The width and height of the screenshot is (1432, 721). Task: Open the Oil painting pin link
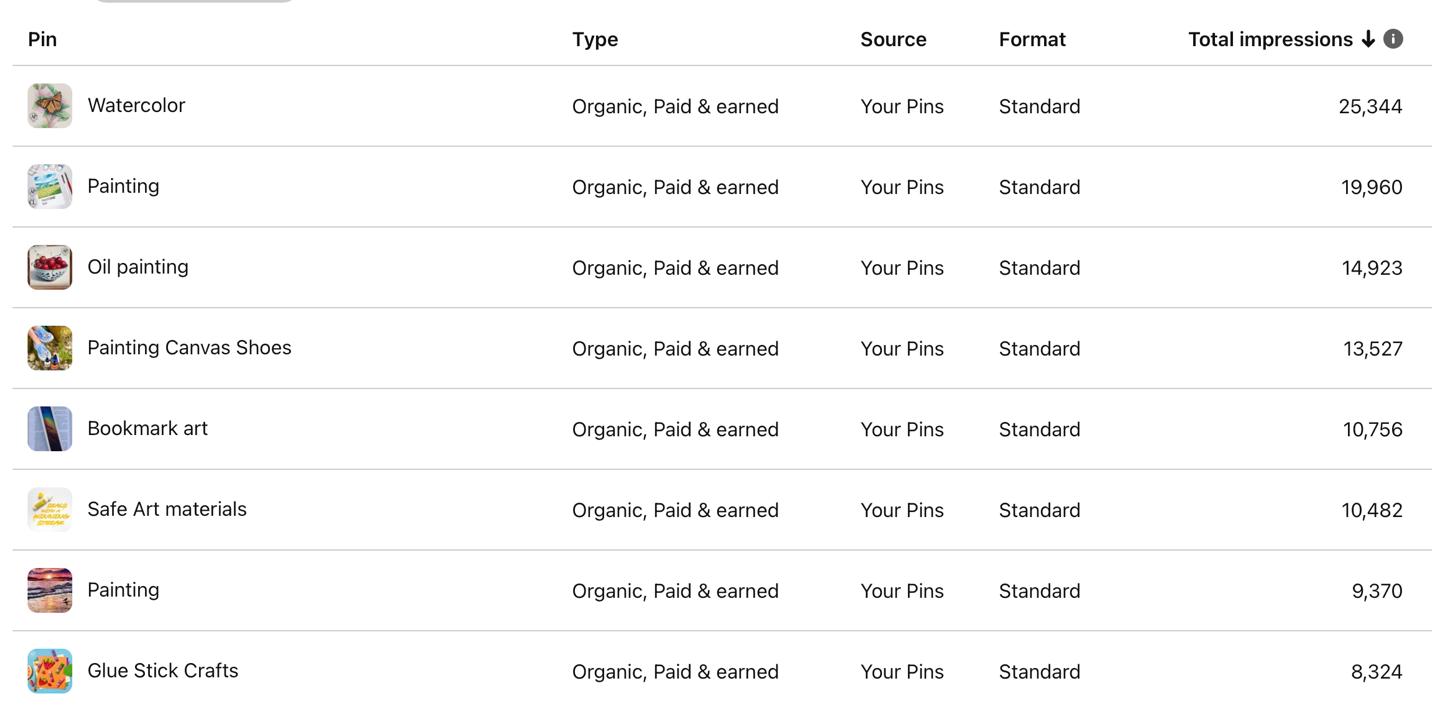click(x=138, y=267)
